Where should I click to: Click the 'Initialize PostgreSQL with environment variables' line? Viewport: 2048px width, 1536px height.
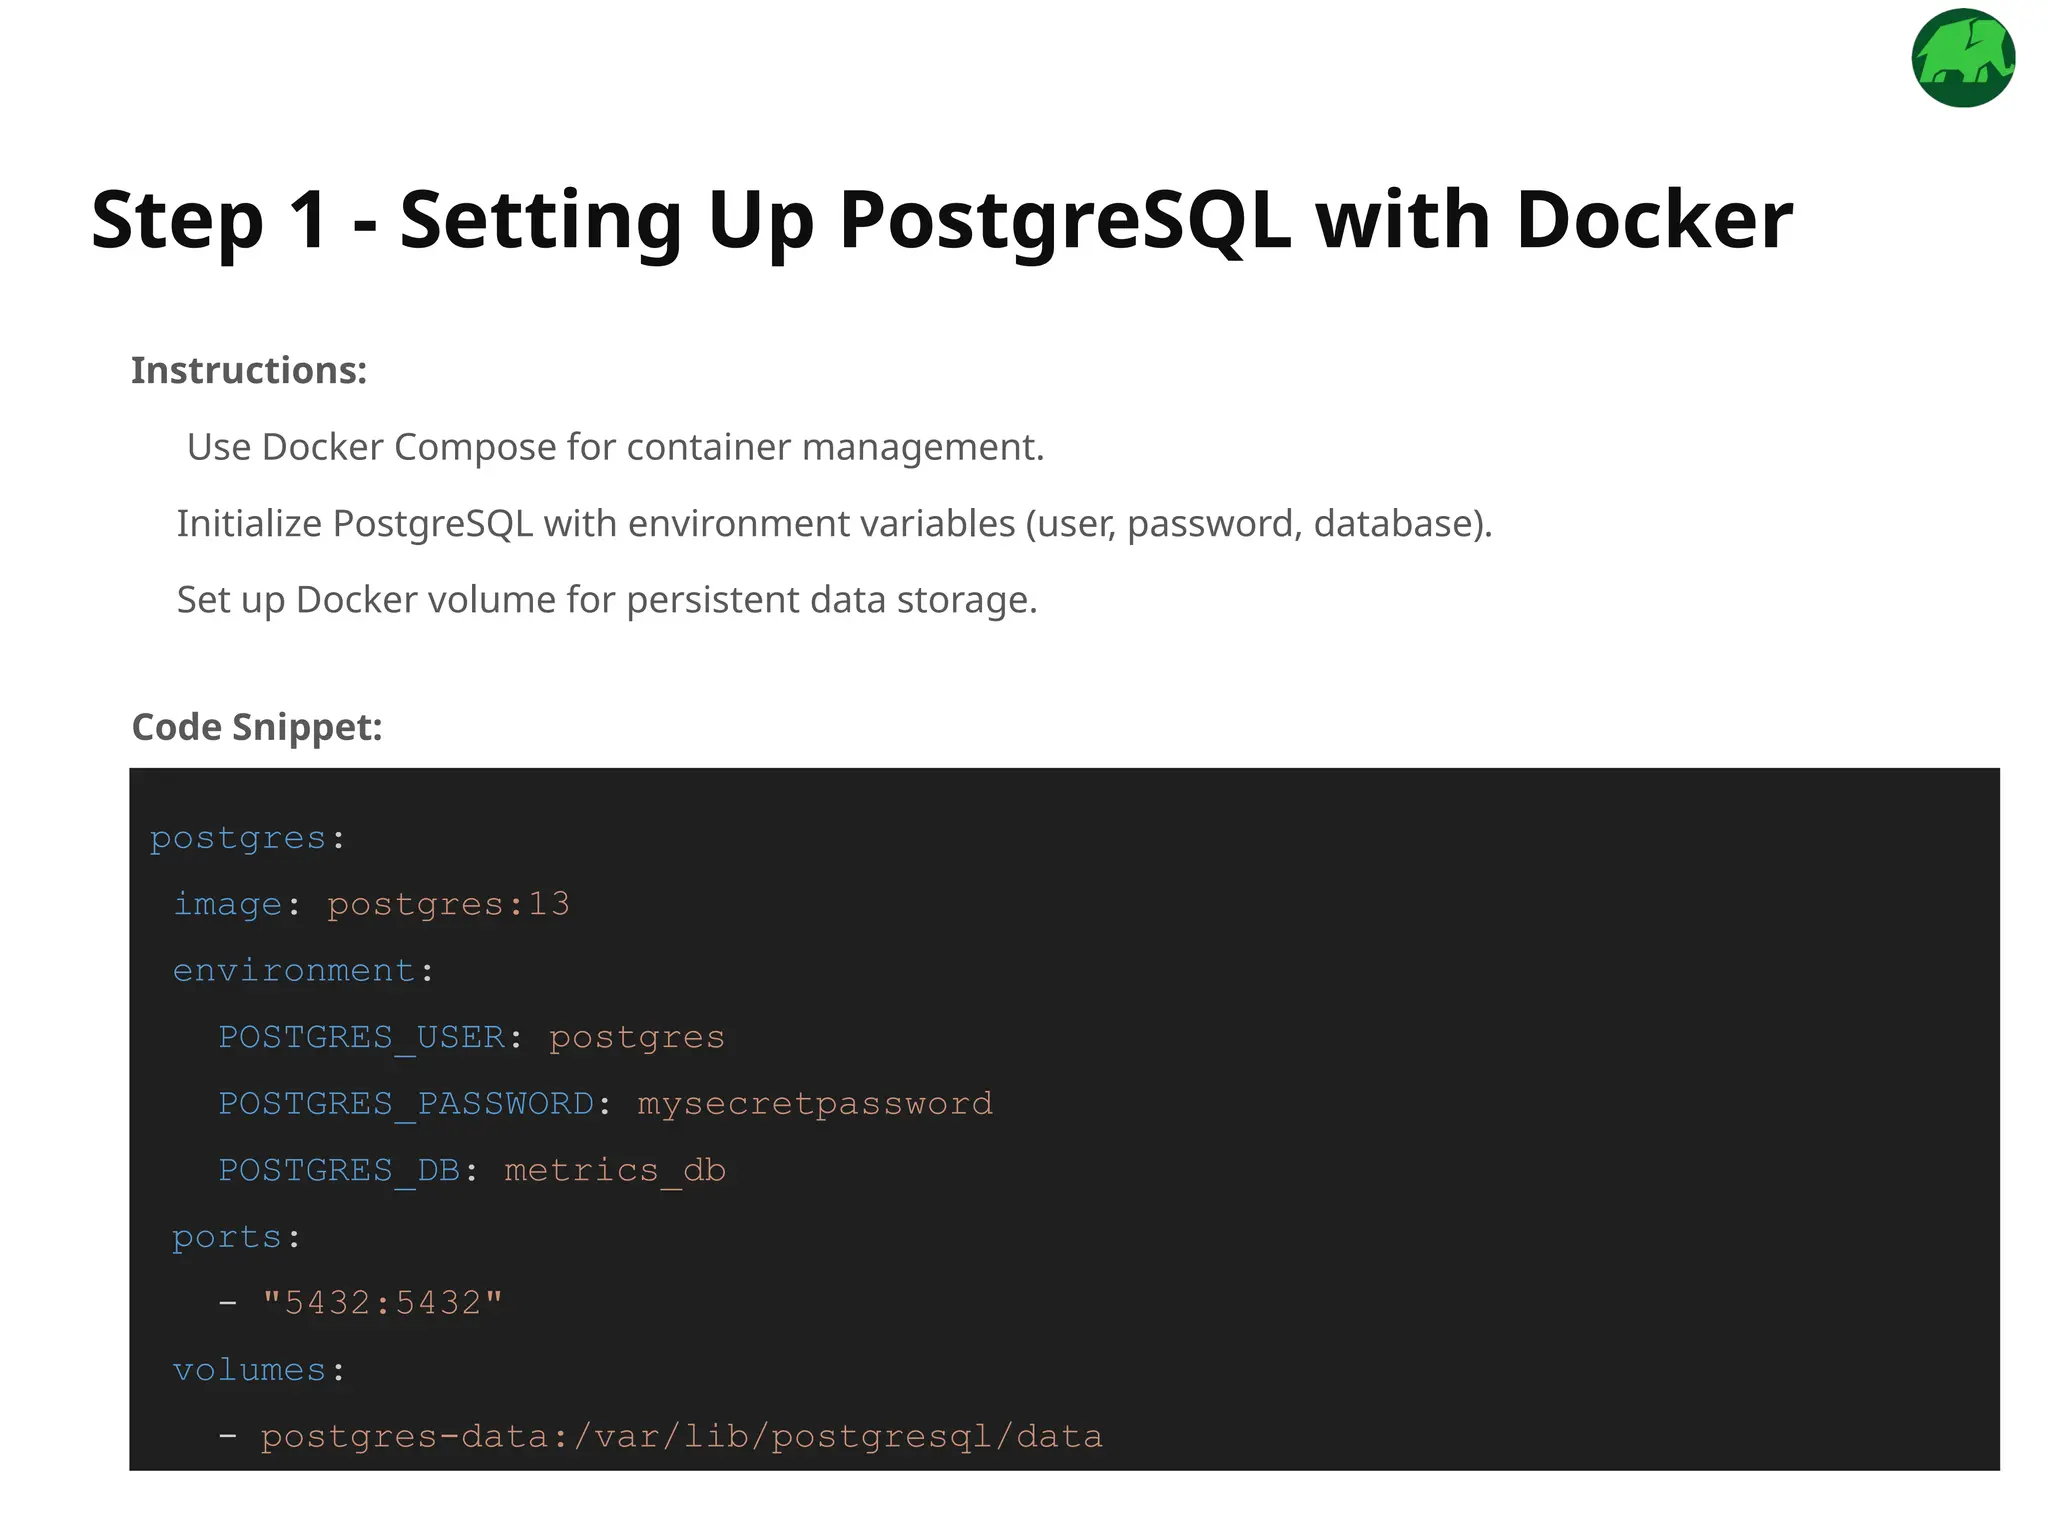[834, 524]
